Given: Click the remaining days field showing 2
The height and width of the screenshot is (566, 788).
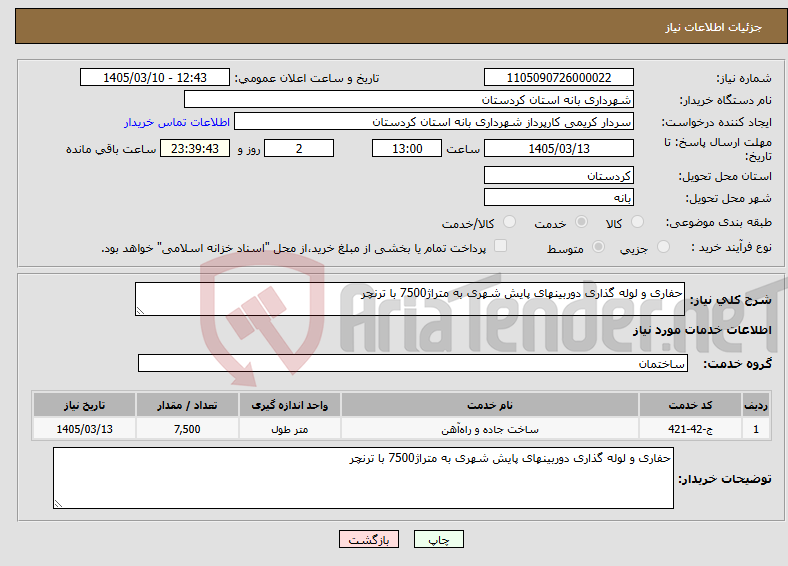Looking at the screenshot, I should pos(299,148).
